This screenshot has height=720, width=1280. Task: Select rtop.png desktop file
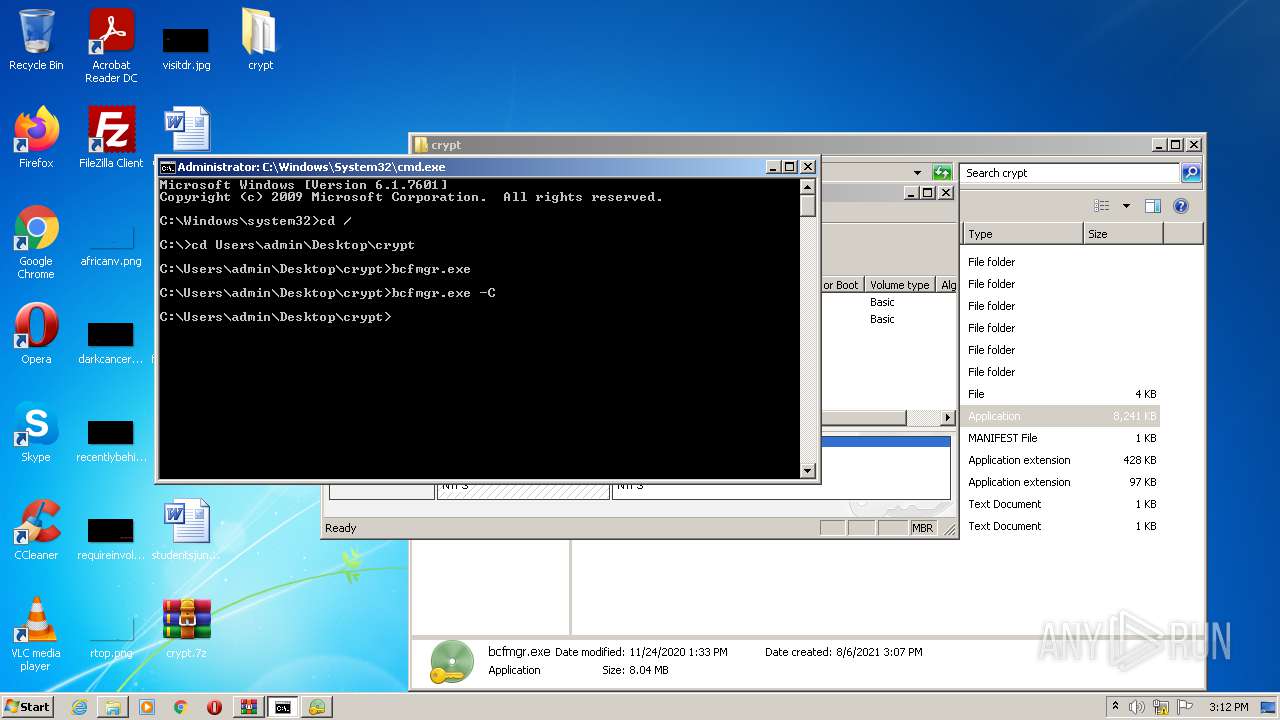pos(111,636)
